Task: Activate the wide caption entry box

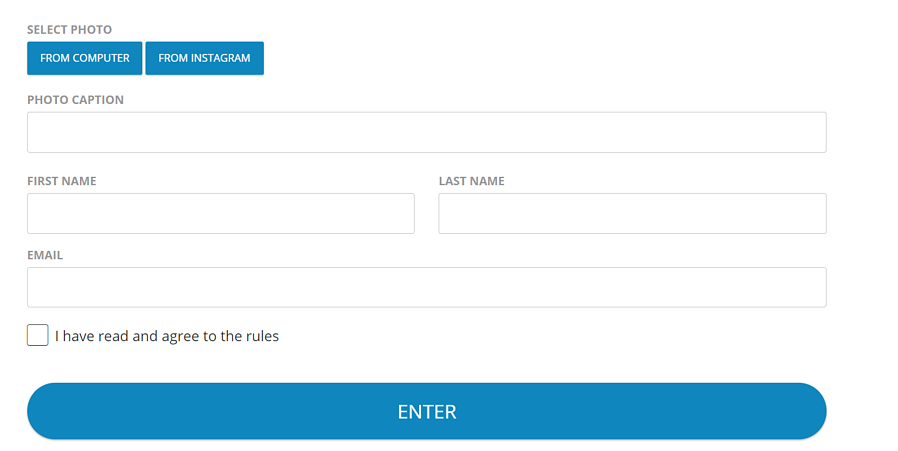Action: [426, 132]
